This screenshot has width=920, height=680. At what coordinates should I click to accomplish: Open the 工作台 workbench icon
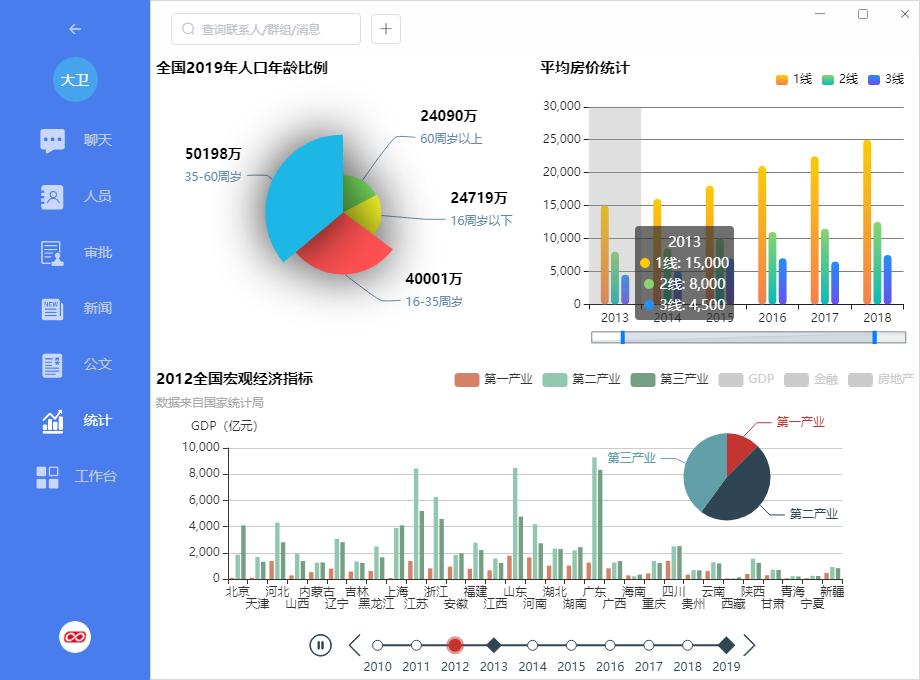click(48, 477)
